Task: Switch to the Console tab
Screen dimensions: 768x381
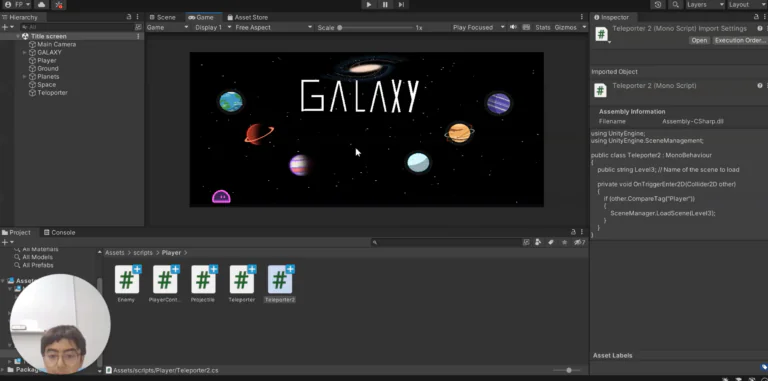Action: point(59,233)
